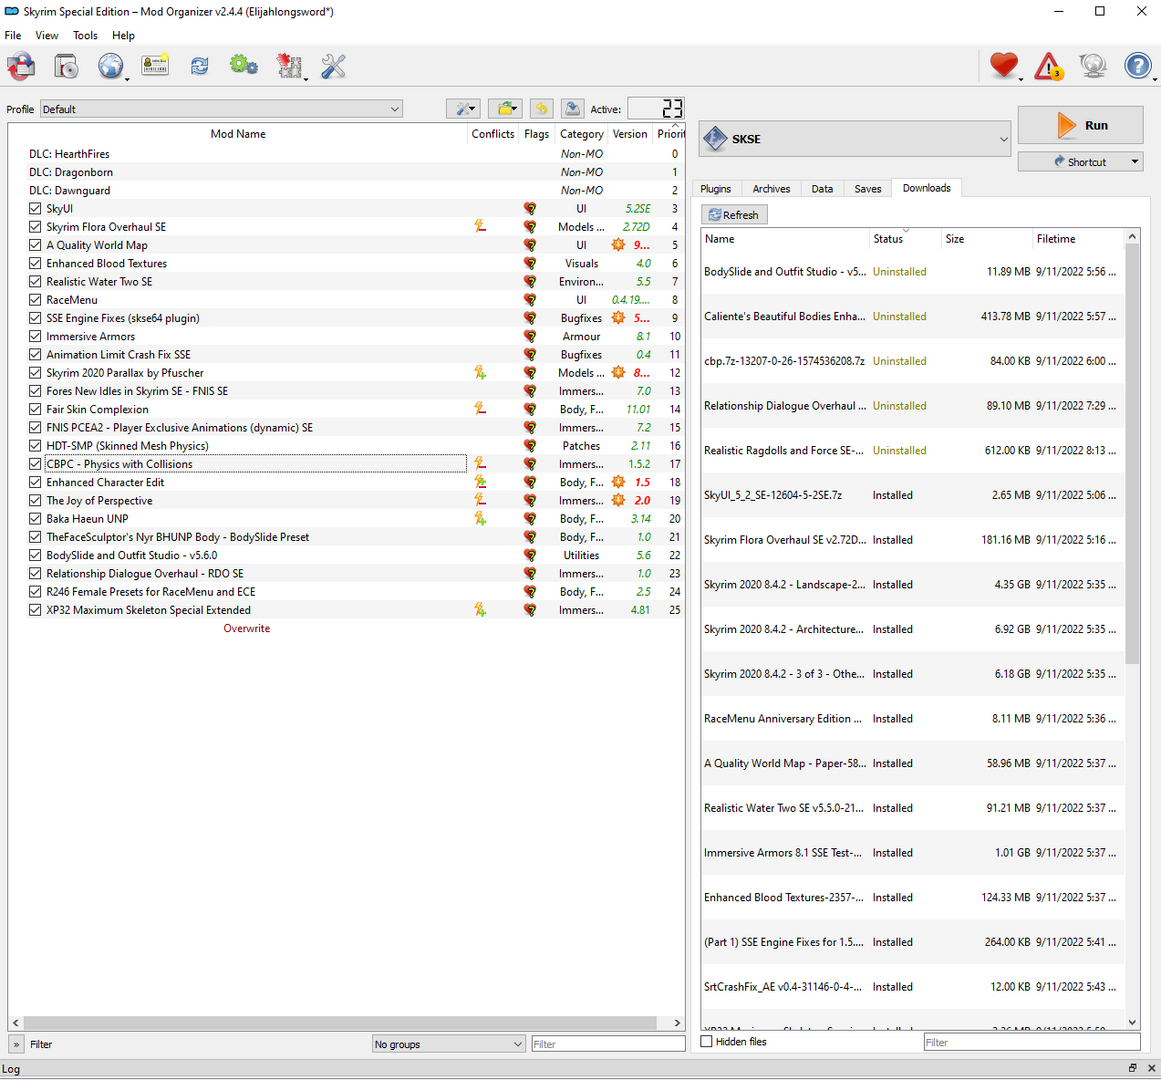Sort downloads by Status column header
Viewport: 1161px width, 1080px height.
click(905, 238)
